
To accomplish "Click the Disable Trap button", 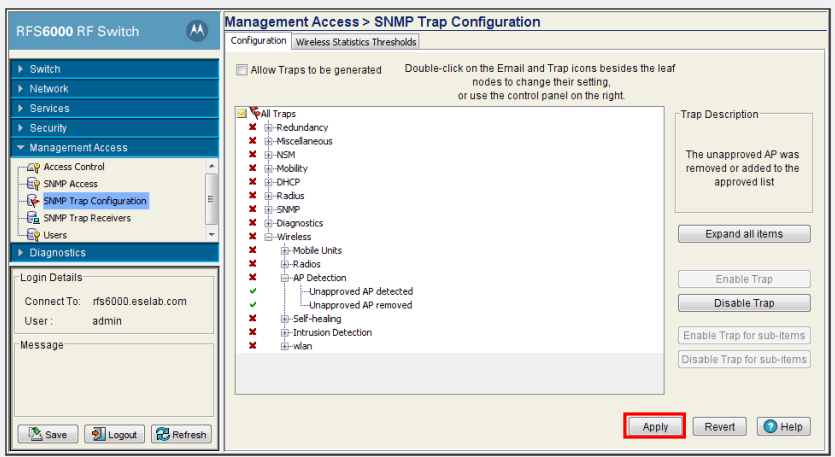I will click(744, 303).
